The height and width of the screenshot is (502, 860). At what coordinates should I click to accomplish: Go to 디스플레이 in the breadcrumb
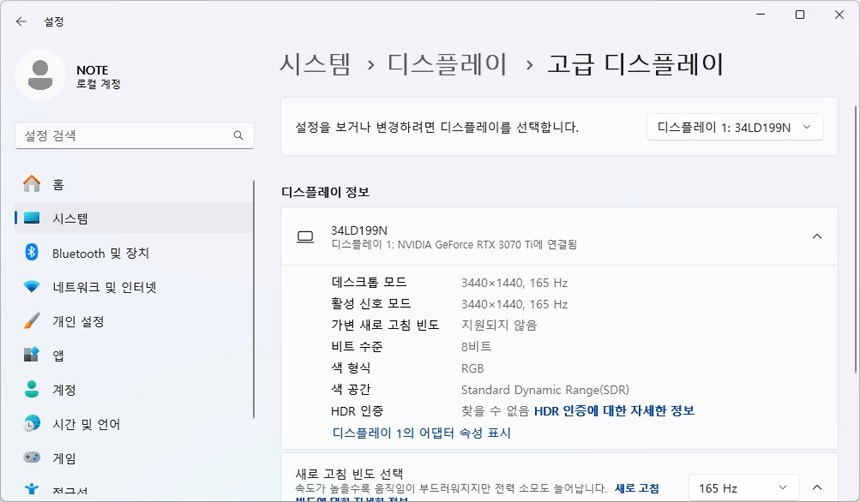pos(447,65)
